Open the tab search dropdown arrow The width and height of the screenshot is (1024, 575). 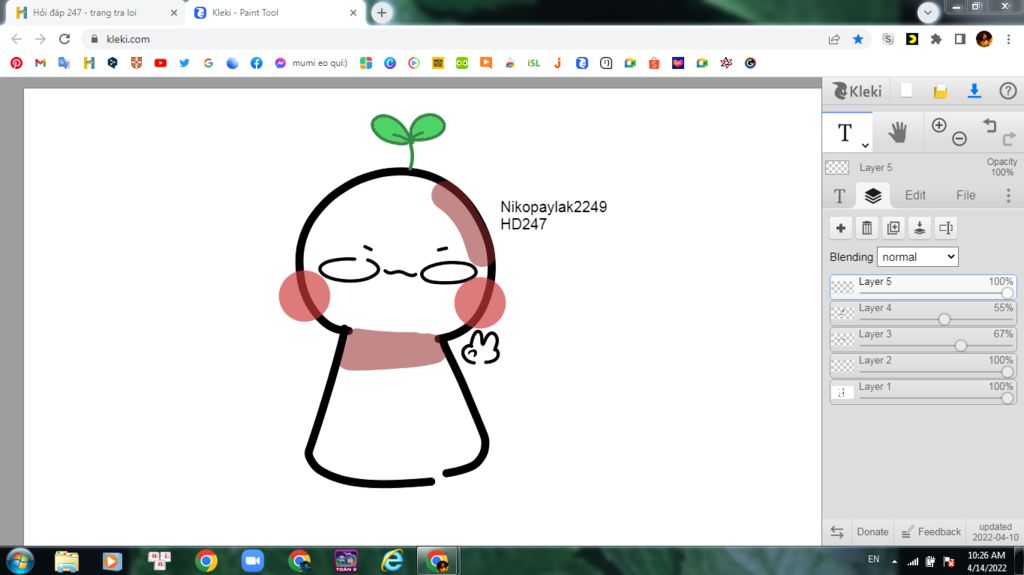tap(927, 12)
